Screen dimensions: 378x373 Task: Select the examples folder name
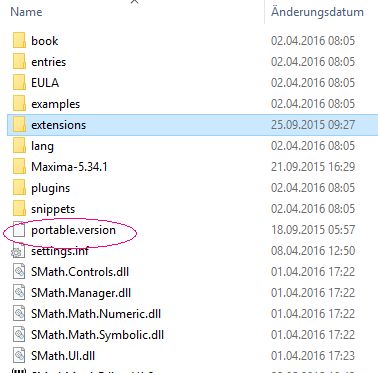(56, 104)
